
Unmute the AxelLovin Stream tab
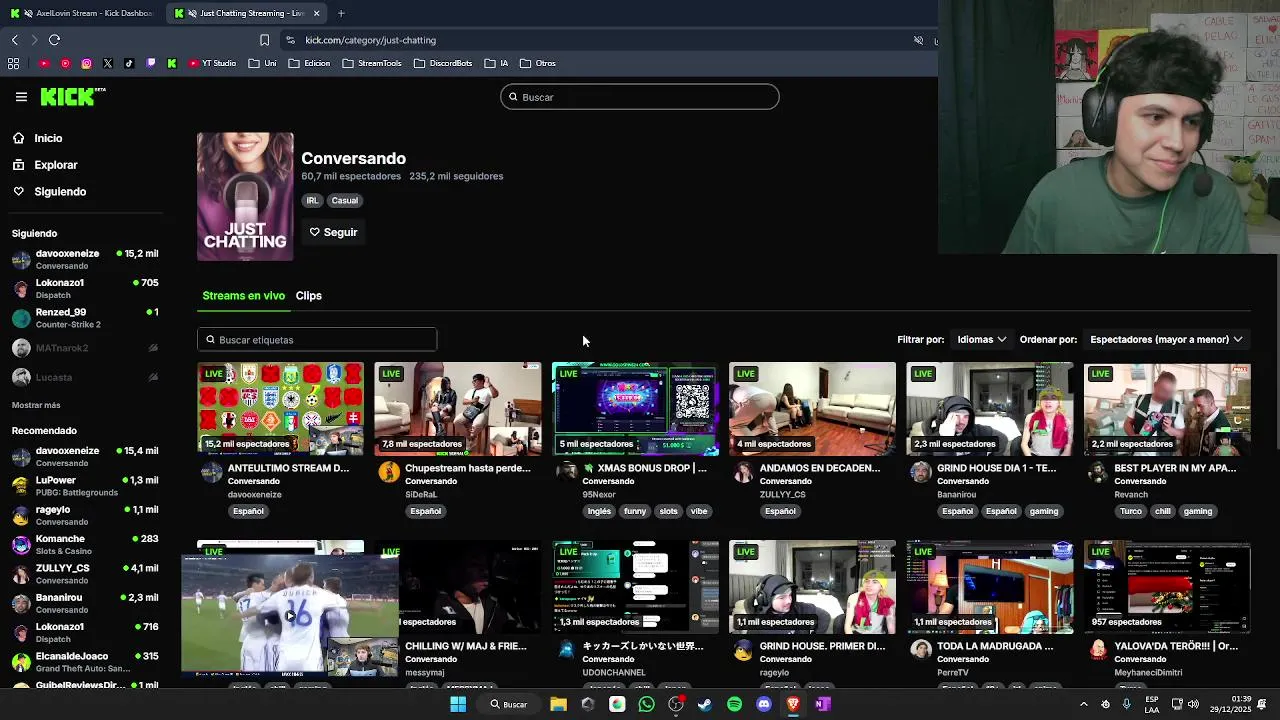tap(27, 13)
